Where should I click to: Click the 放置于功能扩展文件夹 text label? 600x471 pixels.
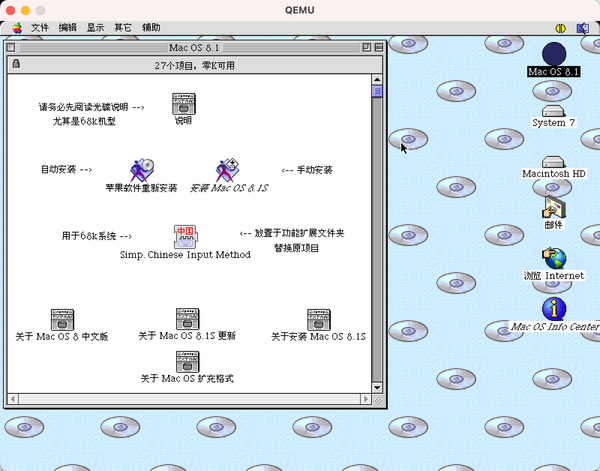tap(299, 233)
